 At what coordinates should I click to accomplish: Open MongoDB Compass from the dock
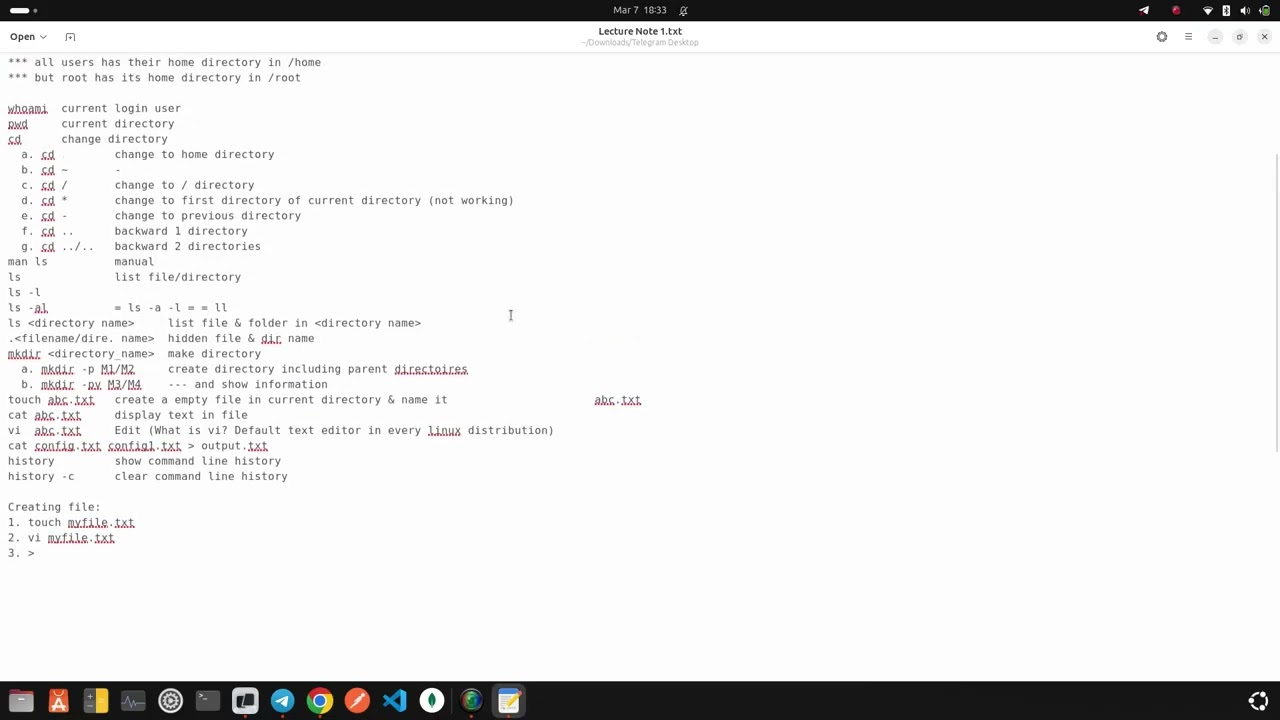point(432,701)
